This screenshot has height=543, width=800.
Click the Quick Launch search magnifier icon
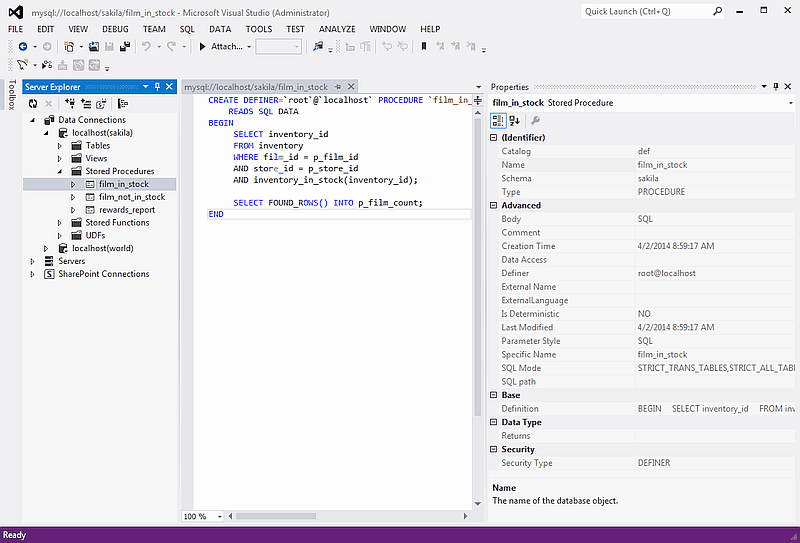(x=717, y=11)
